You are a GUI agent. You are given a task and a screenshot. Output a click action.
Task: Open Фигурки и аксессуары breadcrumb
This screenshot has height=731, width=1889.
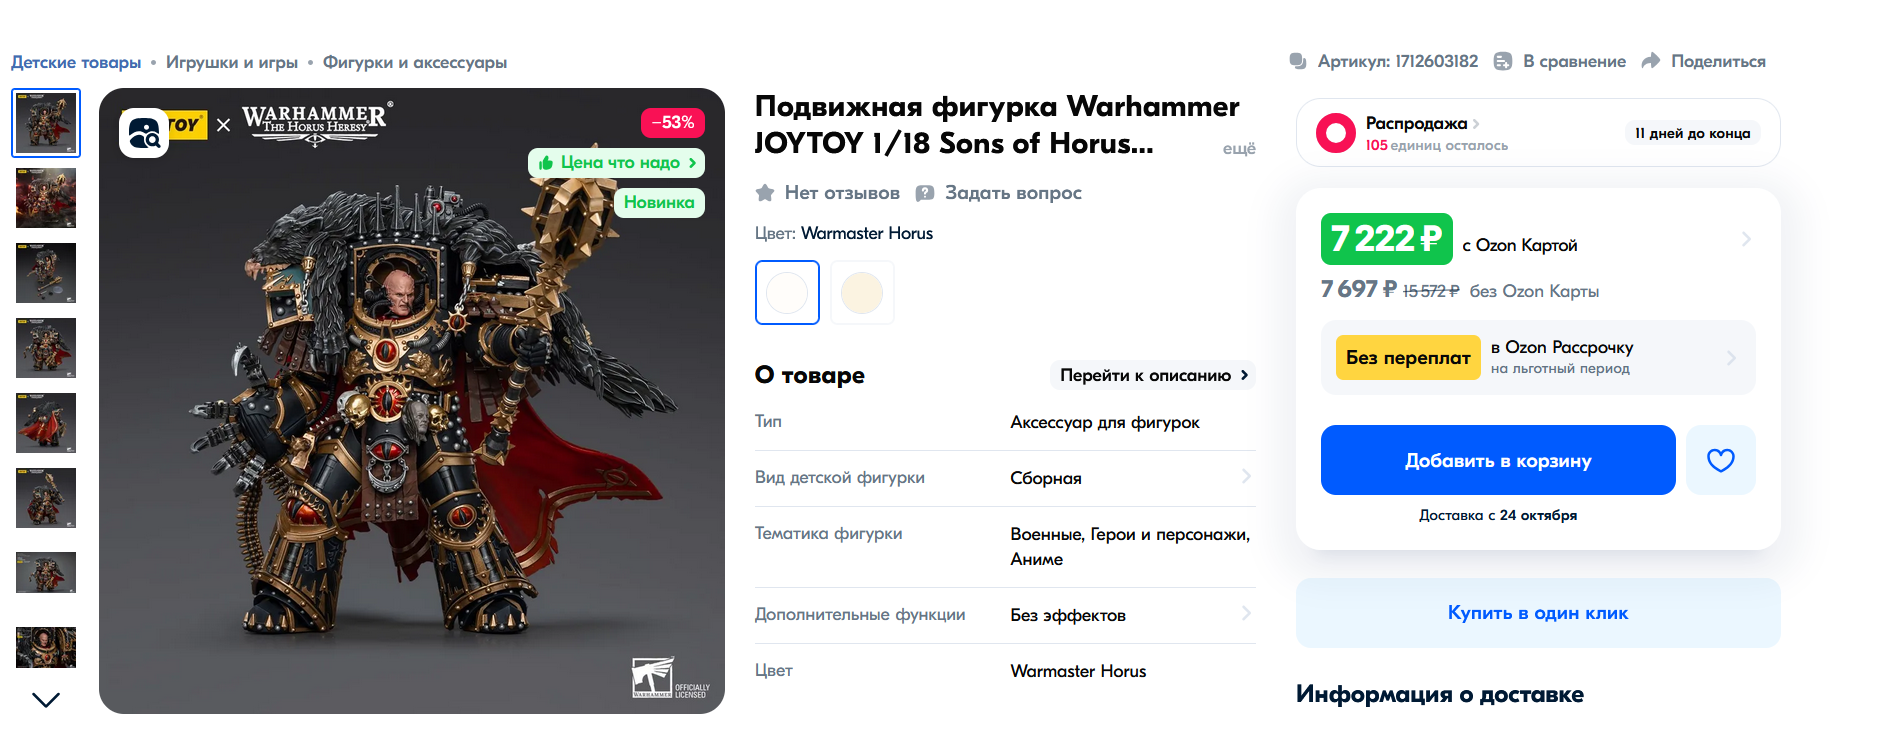(415, 62)
